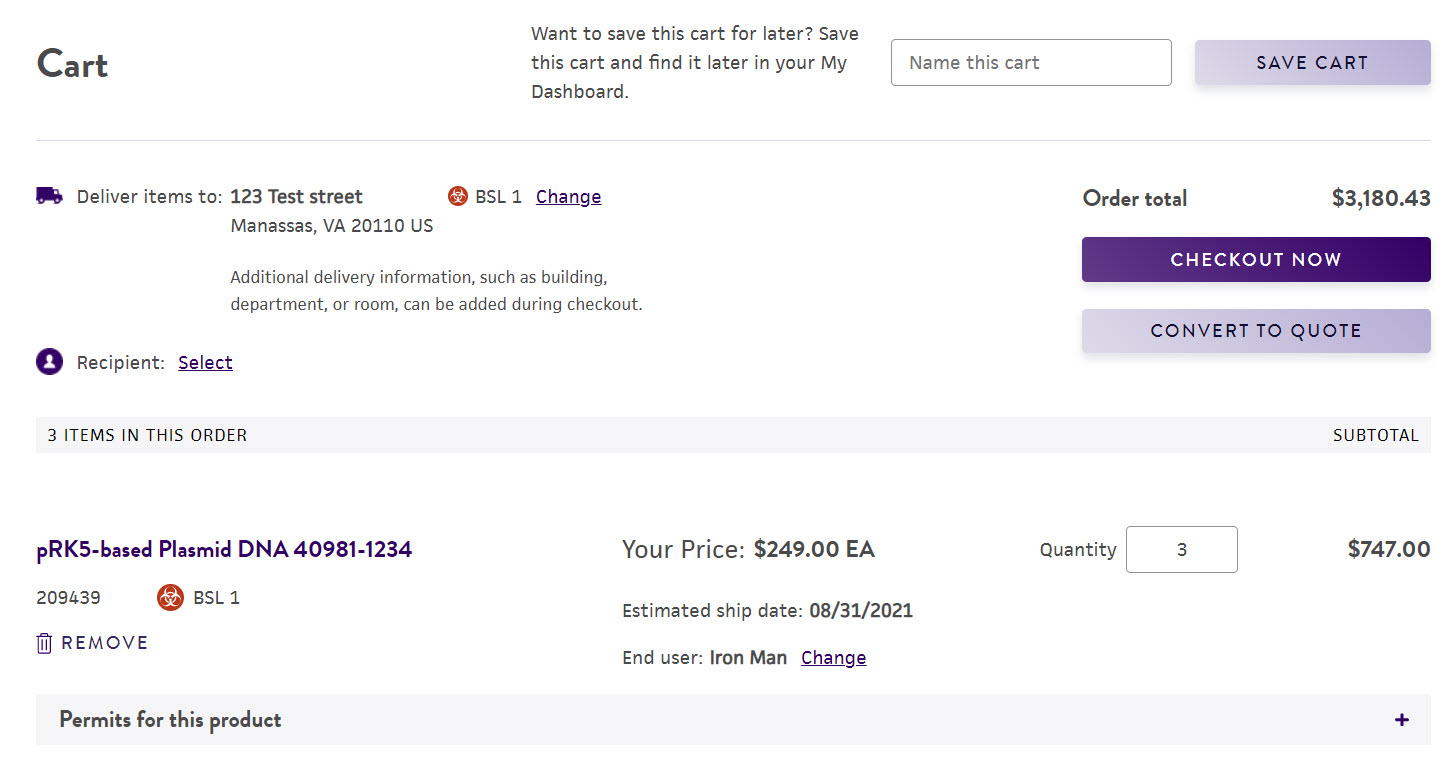Screen dimensions: 1453x766
Task: Click the biohazard icon beside product 209439
Action: [171, 598]
